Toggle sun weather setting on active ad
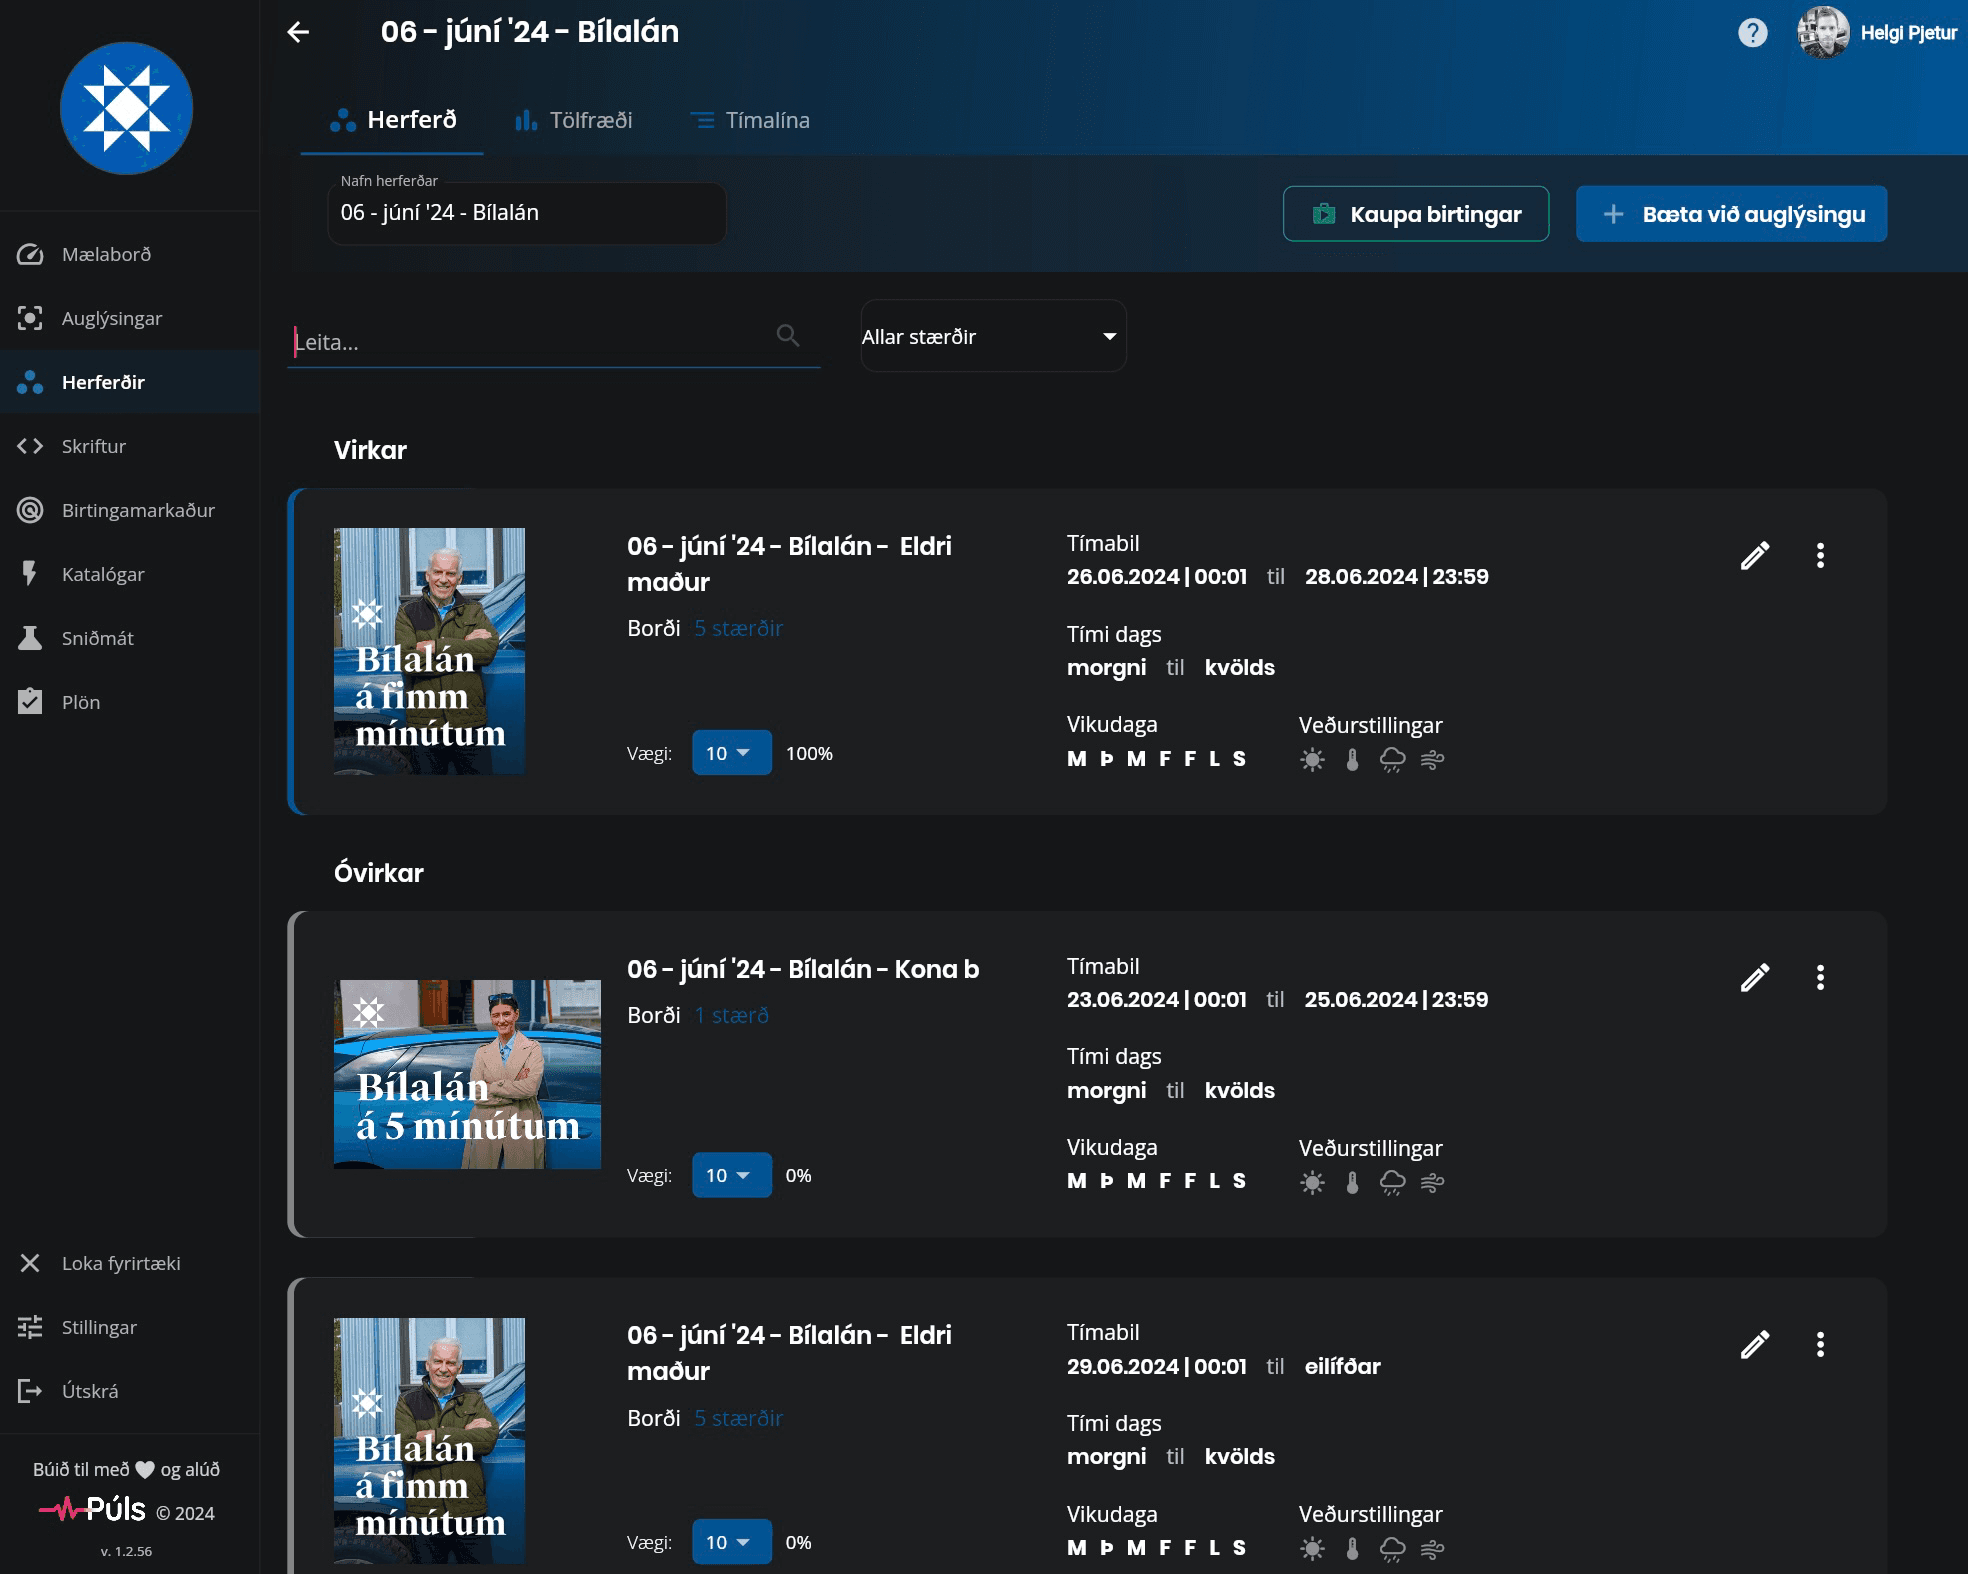 click(1312, 760)
